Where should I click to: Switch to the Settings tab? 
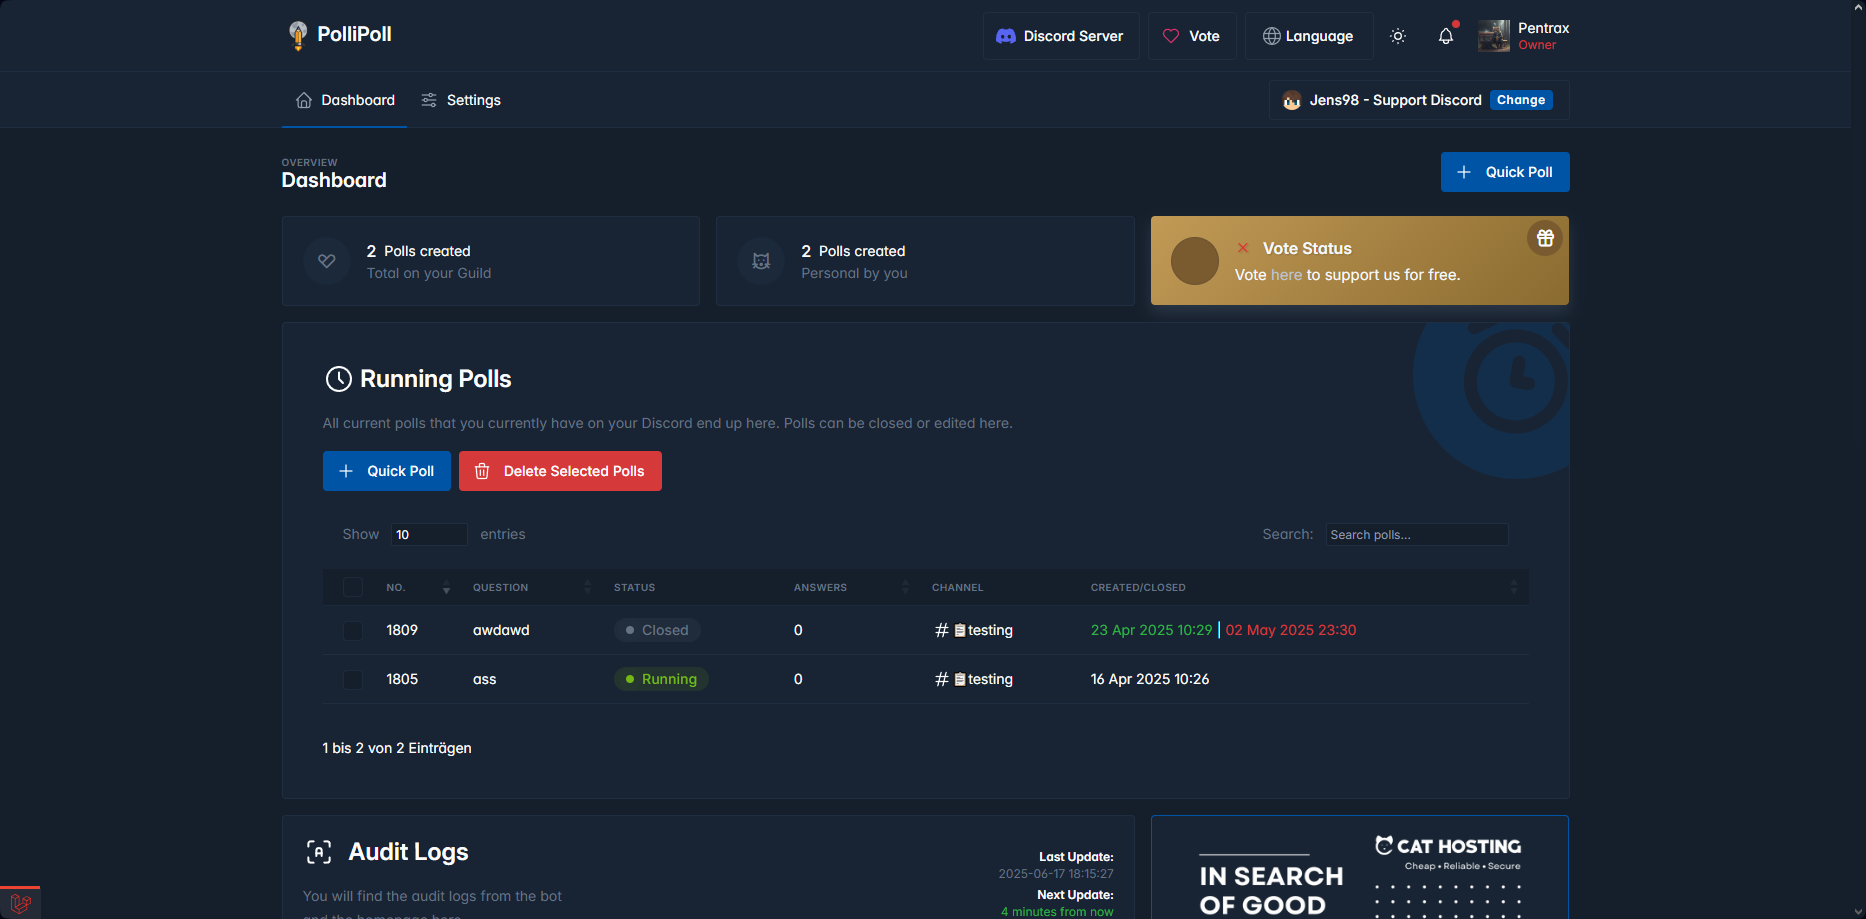[x=461, y=100]
